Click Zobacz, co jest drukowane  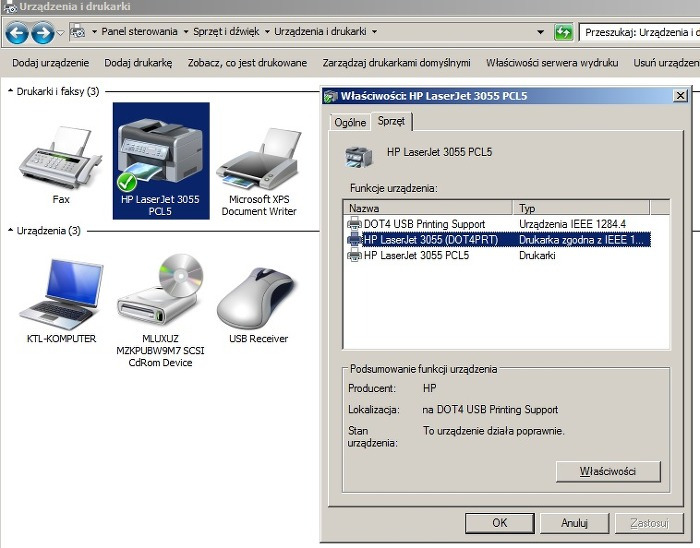pyautogui.click(x=247, y=63)
